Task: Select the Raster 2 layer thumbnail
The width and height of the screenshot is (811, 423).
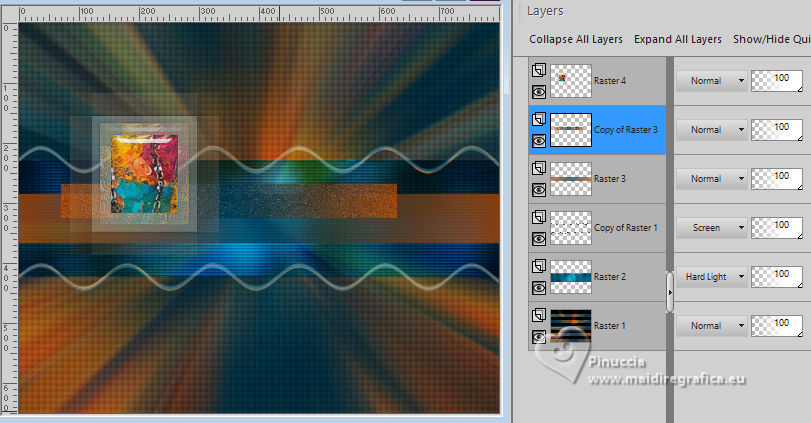Action: 570,277
